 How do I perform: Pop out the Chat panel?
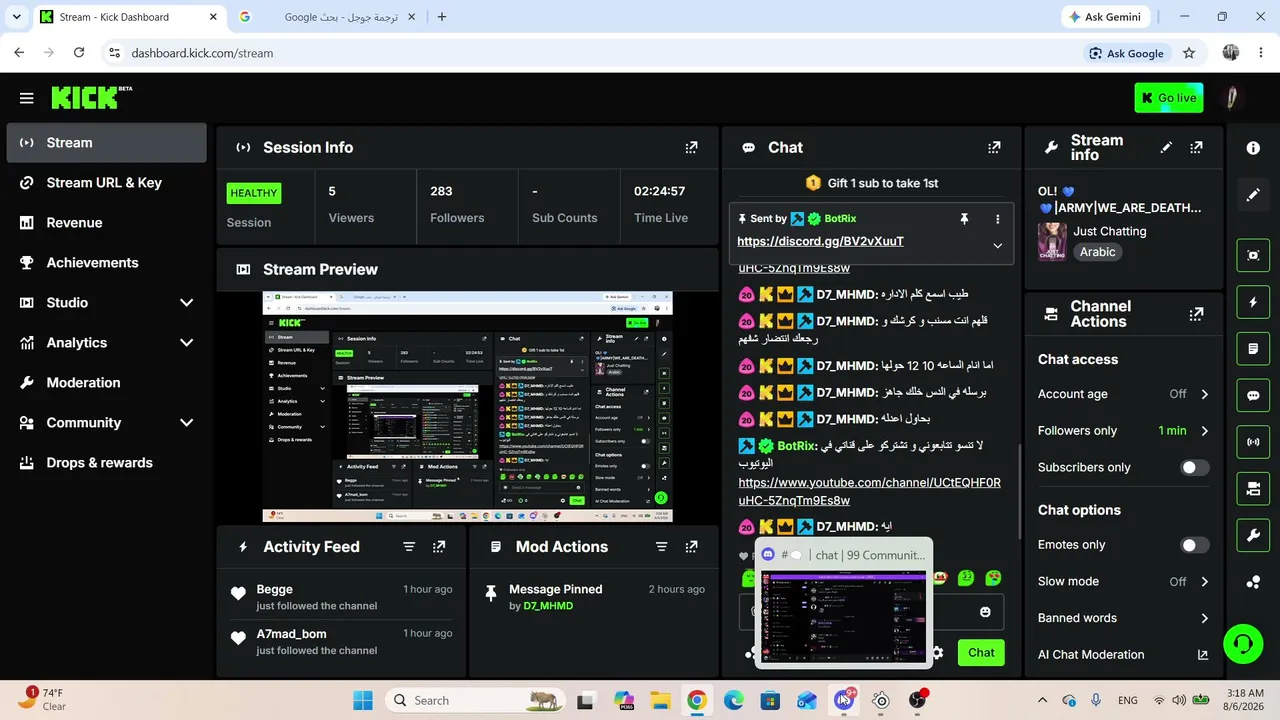[x=994, y=147]
